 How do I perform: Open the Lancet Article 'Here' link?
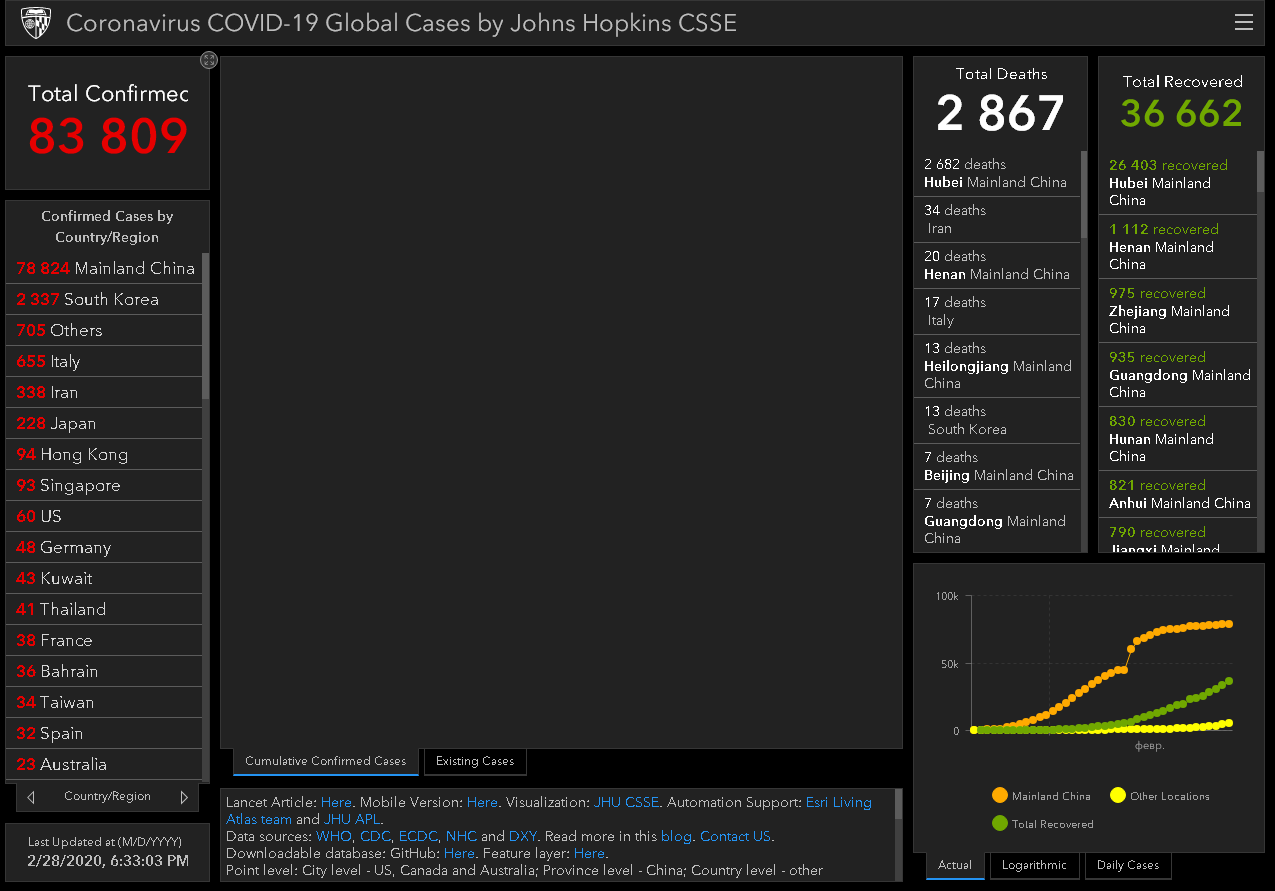click(336, 802)
